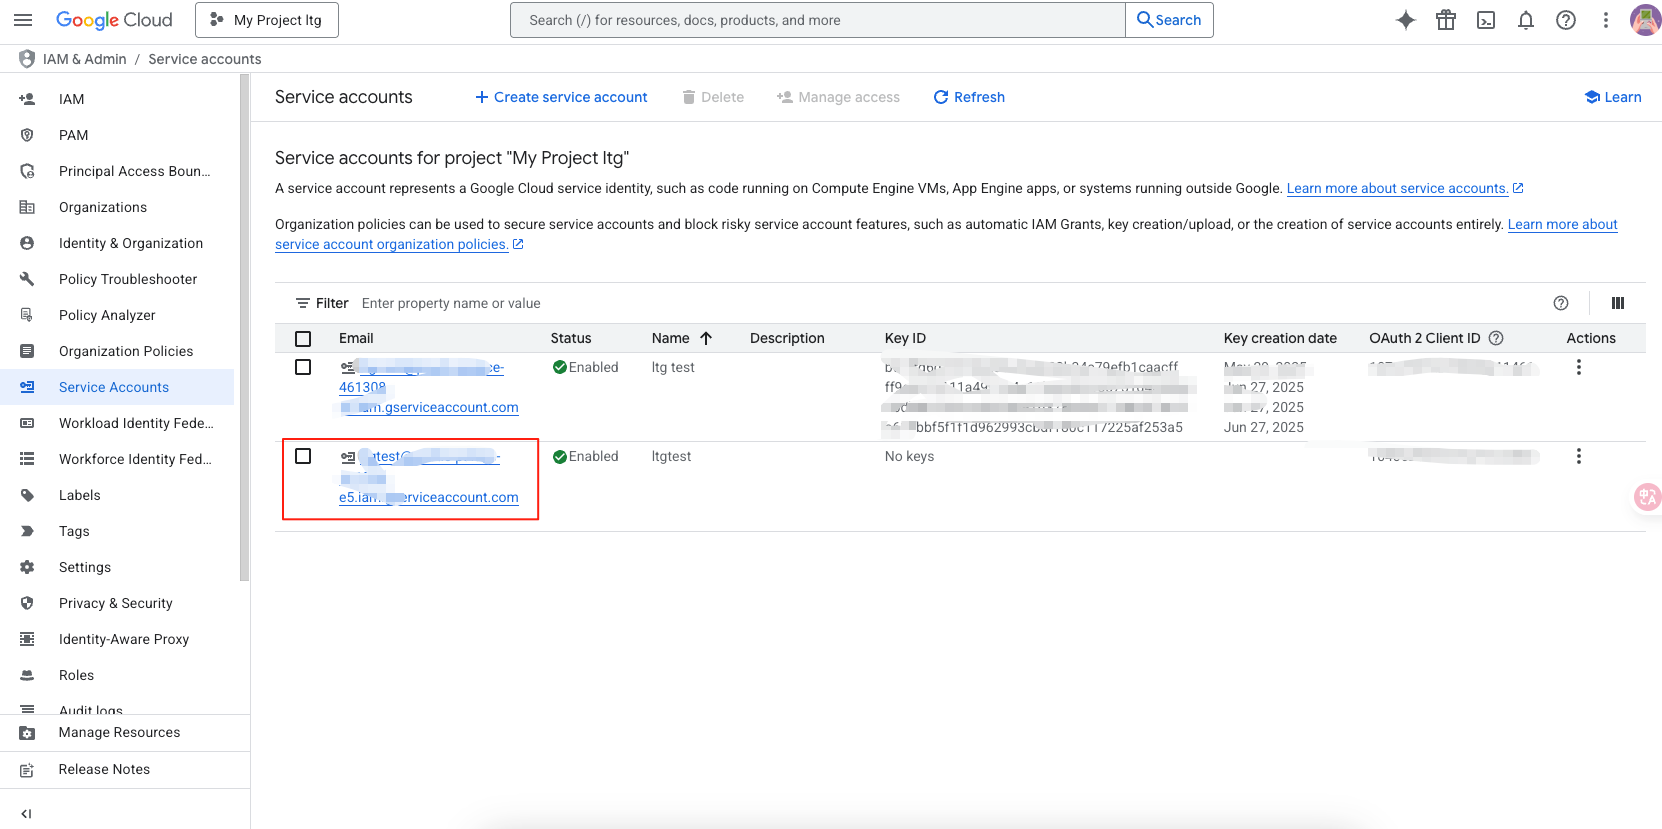Click the help question mark in header
Screen dimensions: 1662x829
point(1565,20)
